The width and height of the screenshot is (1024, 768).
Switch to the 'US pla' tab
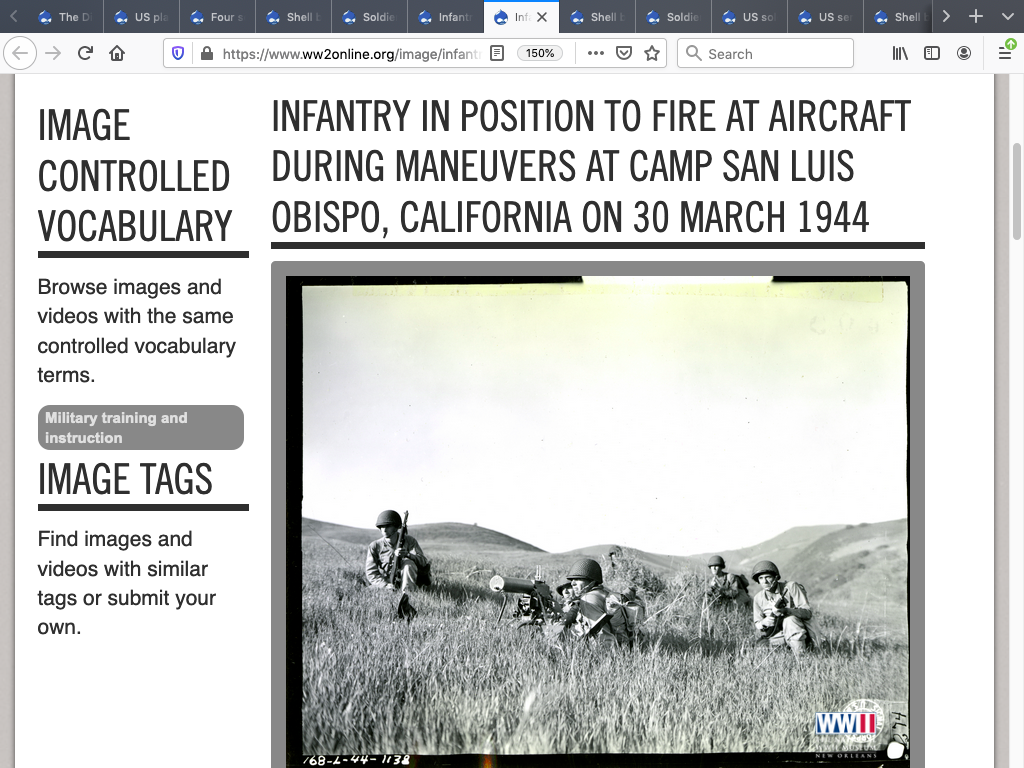(142, 17)
